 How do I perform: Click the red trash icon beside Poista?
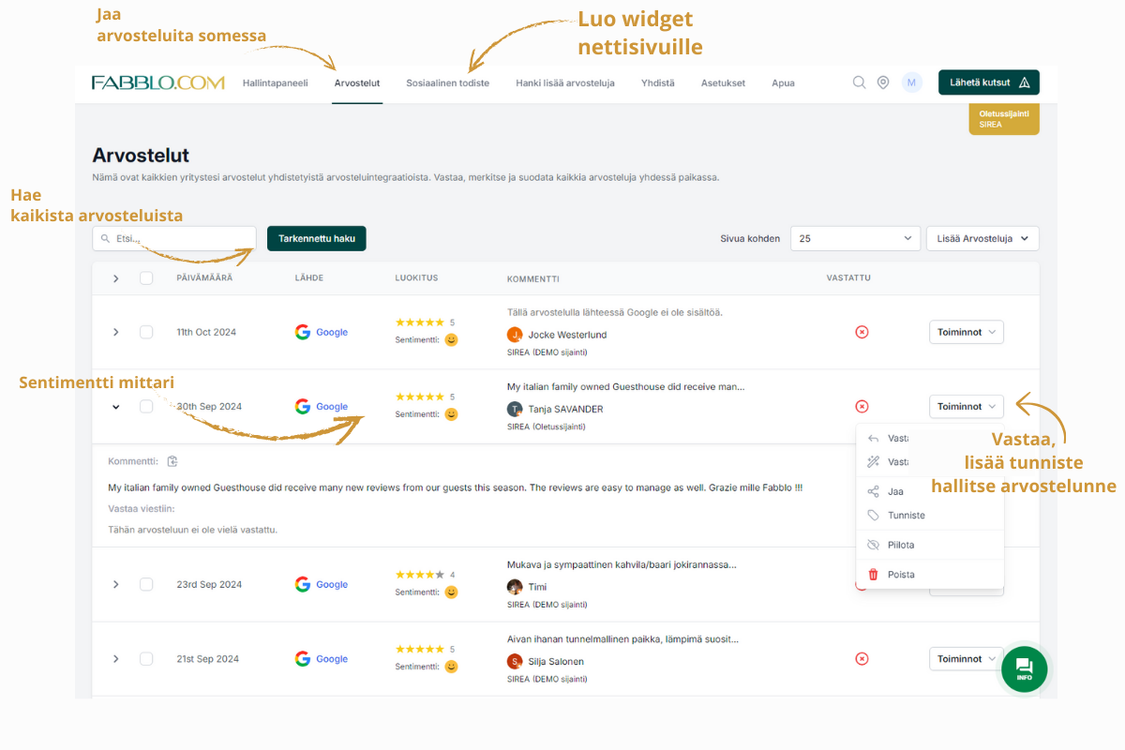click(873, 574)
